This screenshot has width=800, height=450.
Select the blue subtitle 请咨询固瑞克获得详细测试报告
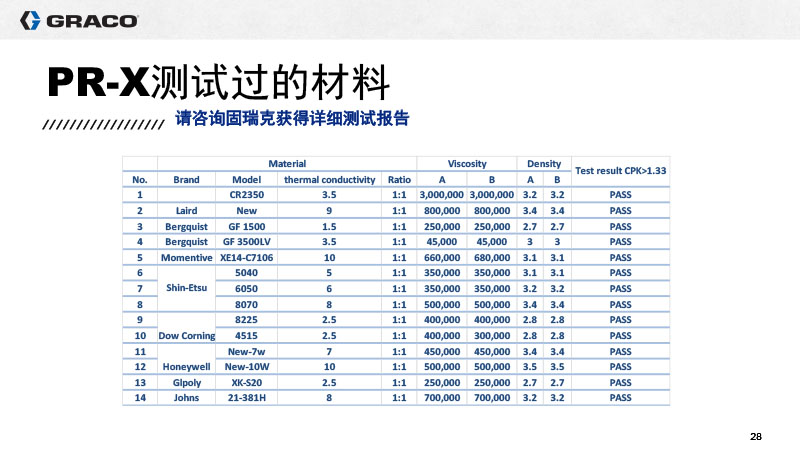(x=292, y=118)
